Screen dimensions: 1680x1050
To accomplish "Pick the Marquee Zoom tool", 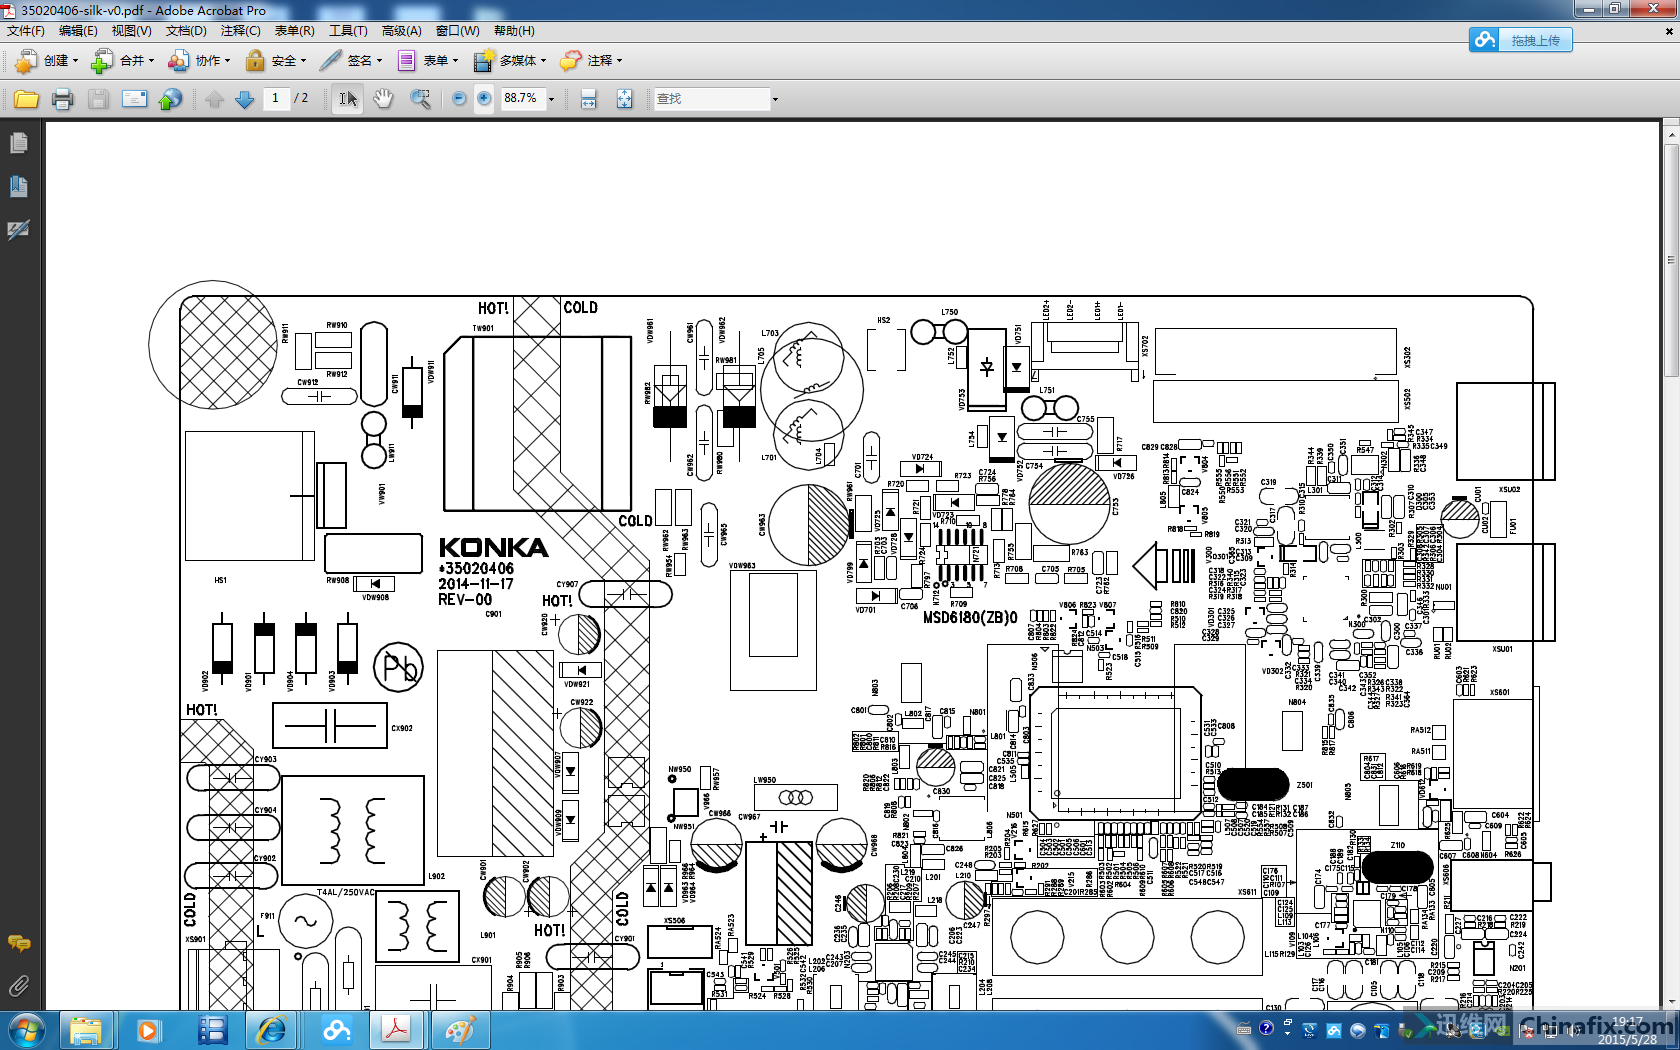I will pyautogui.click(x=420, y=99).
